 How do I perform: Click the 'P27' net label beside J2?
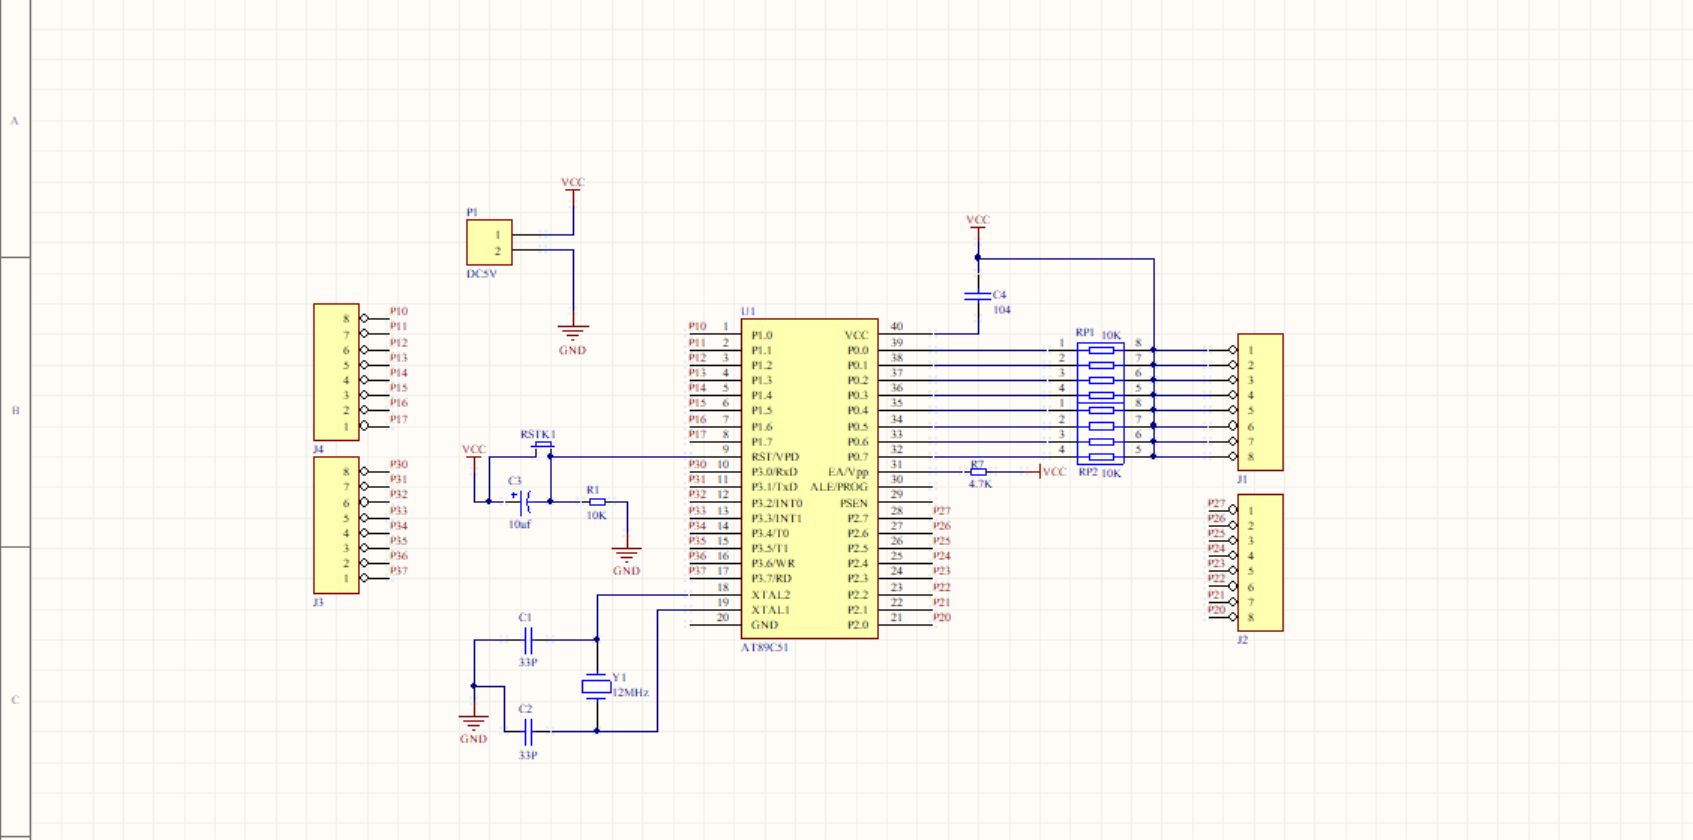click(x=1216, y=503)
